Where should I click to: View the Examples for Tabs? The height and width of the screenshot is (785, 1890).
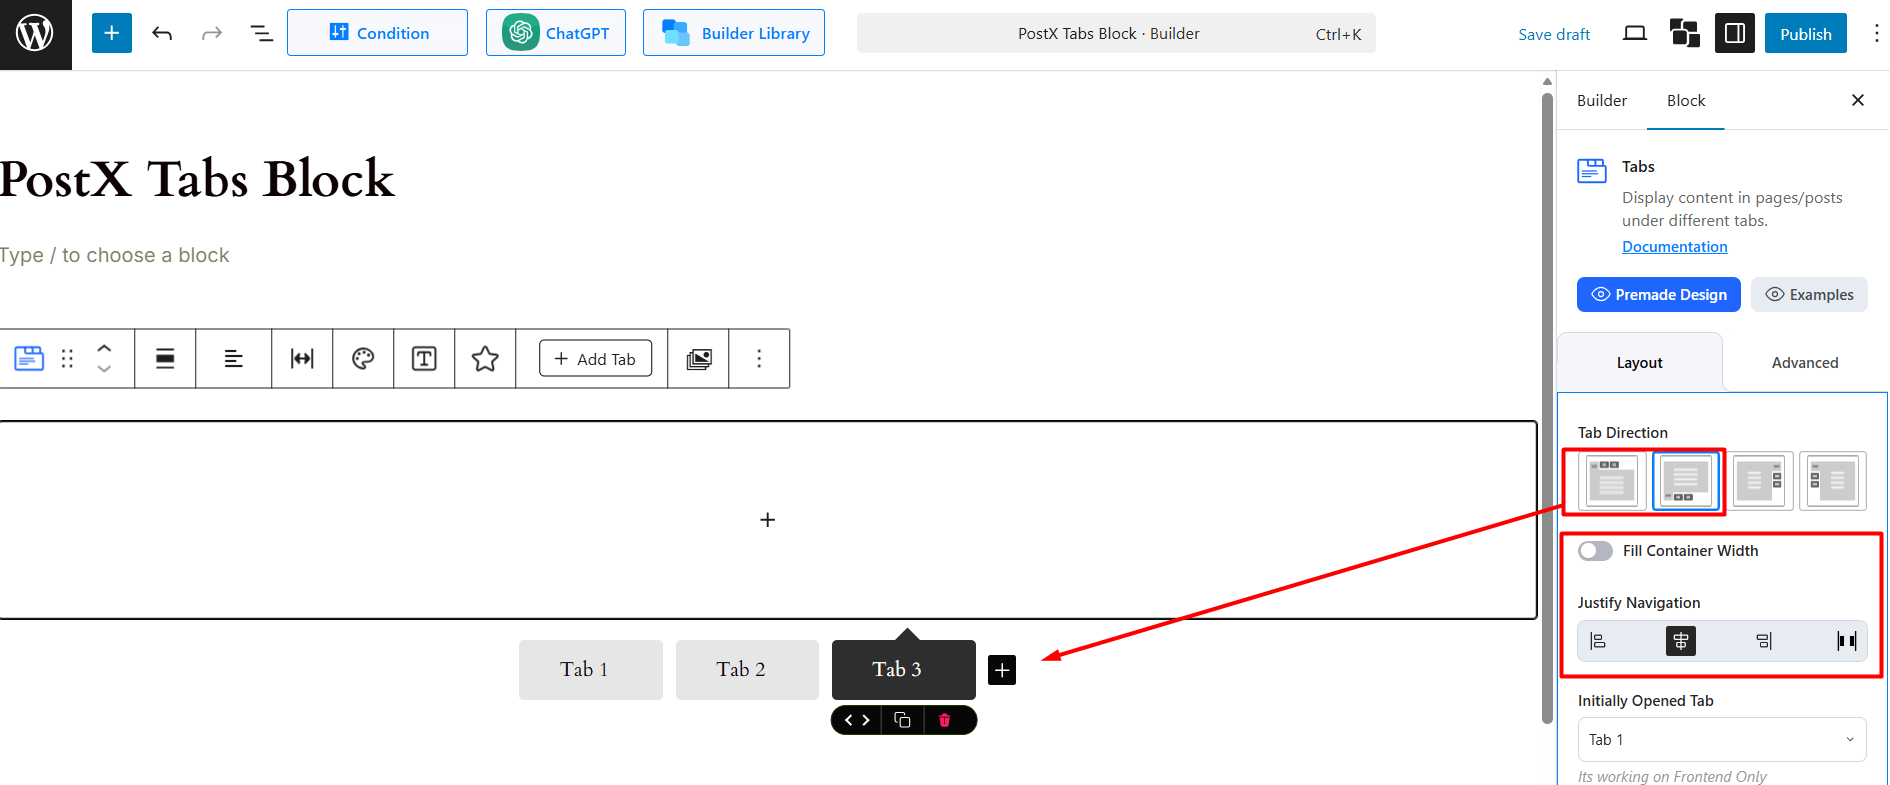(x=1808, y=294)
